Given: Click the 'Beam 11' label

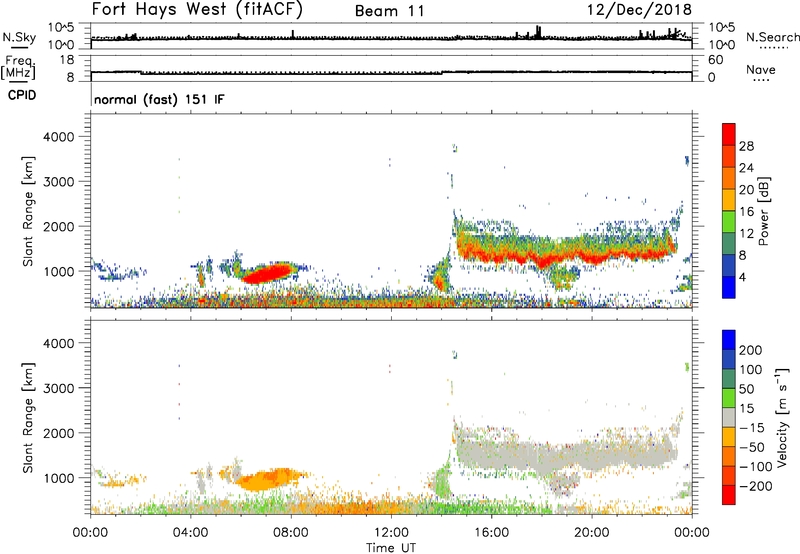Looking at the screenshot, I should click(x=389, y=11).
